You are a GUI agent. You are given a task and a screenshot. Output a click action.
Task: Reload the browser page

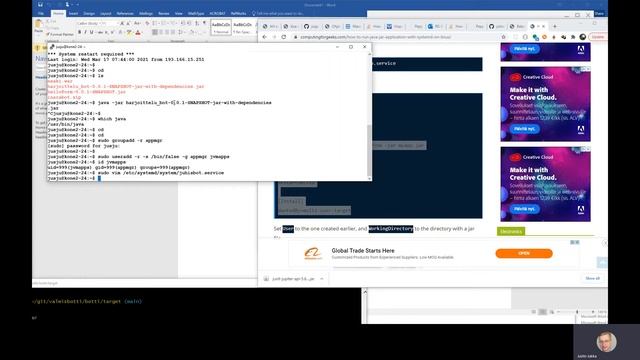click(x=284, y=37)
